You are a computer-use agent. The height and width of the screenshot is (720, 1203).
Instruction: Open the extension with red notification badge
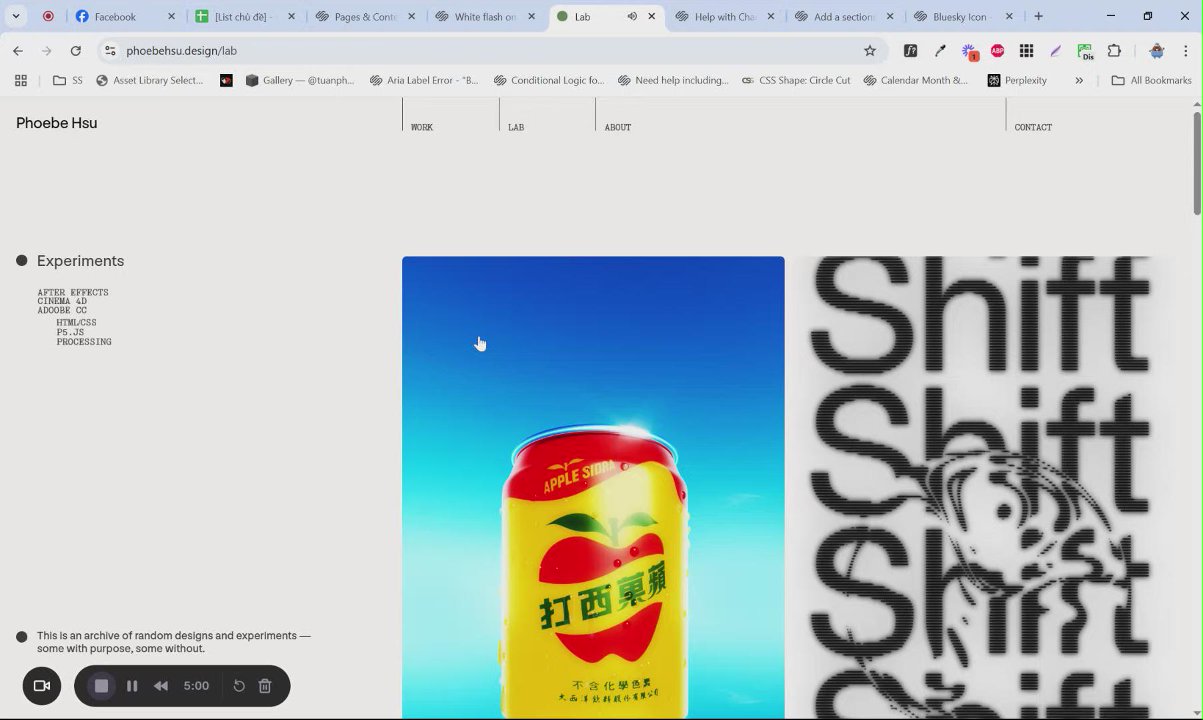tap(969, 51)
